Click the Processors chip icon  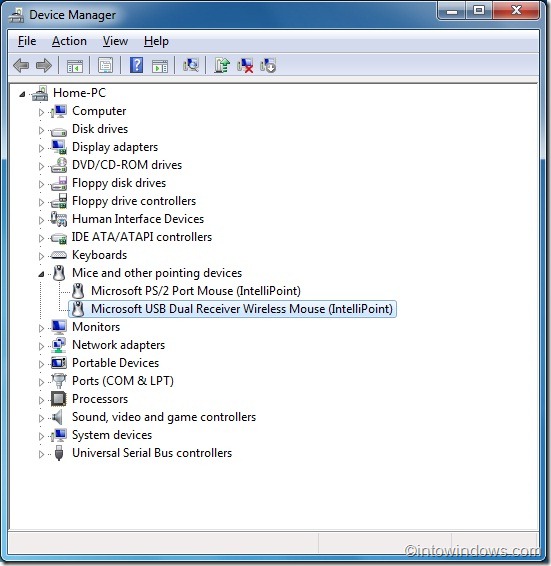(58, 399)
